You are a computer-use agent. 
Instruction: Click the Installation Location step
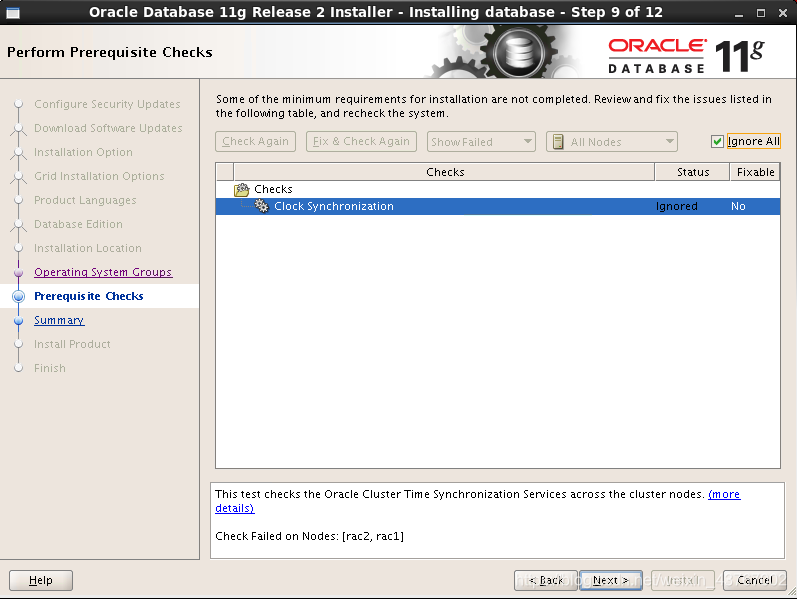[87, 248]
